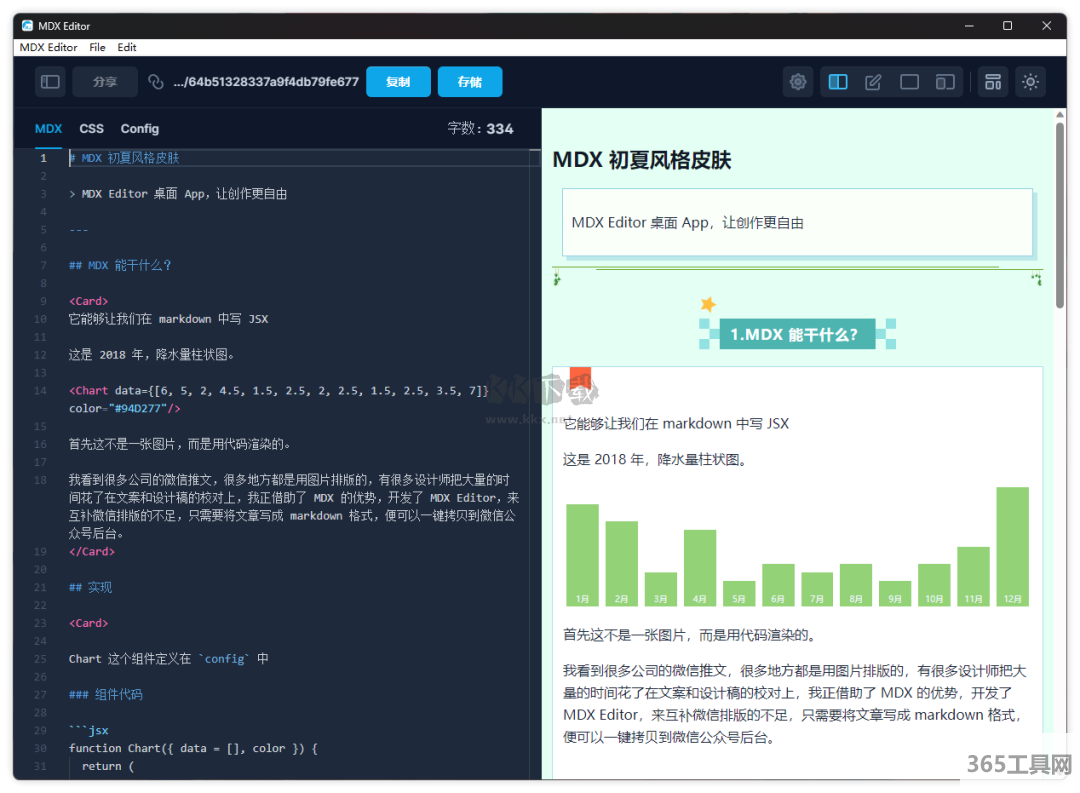The image size is (1080, 793).
Task: Click the '### 组件代码' line in editor
Action: pyautogui.click(x=105, y=694)
